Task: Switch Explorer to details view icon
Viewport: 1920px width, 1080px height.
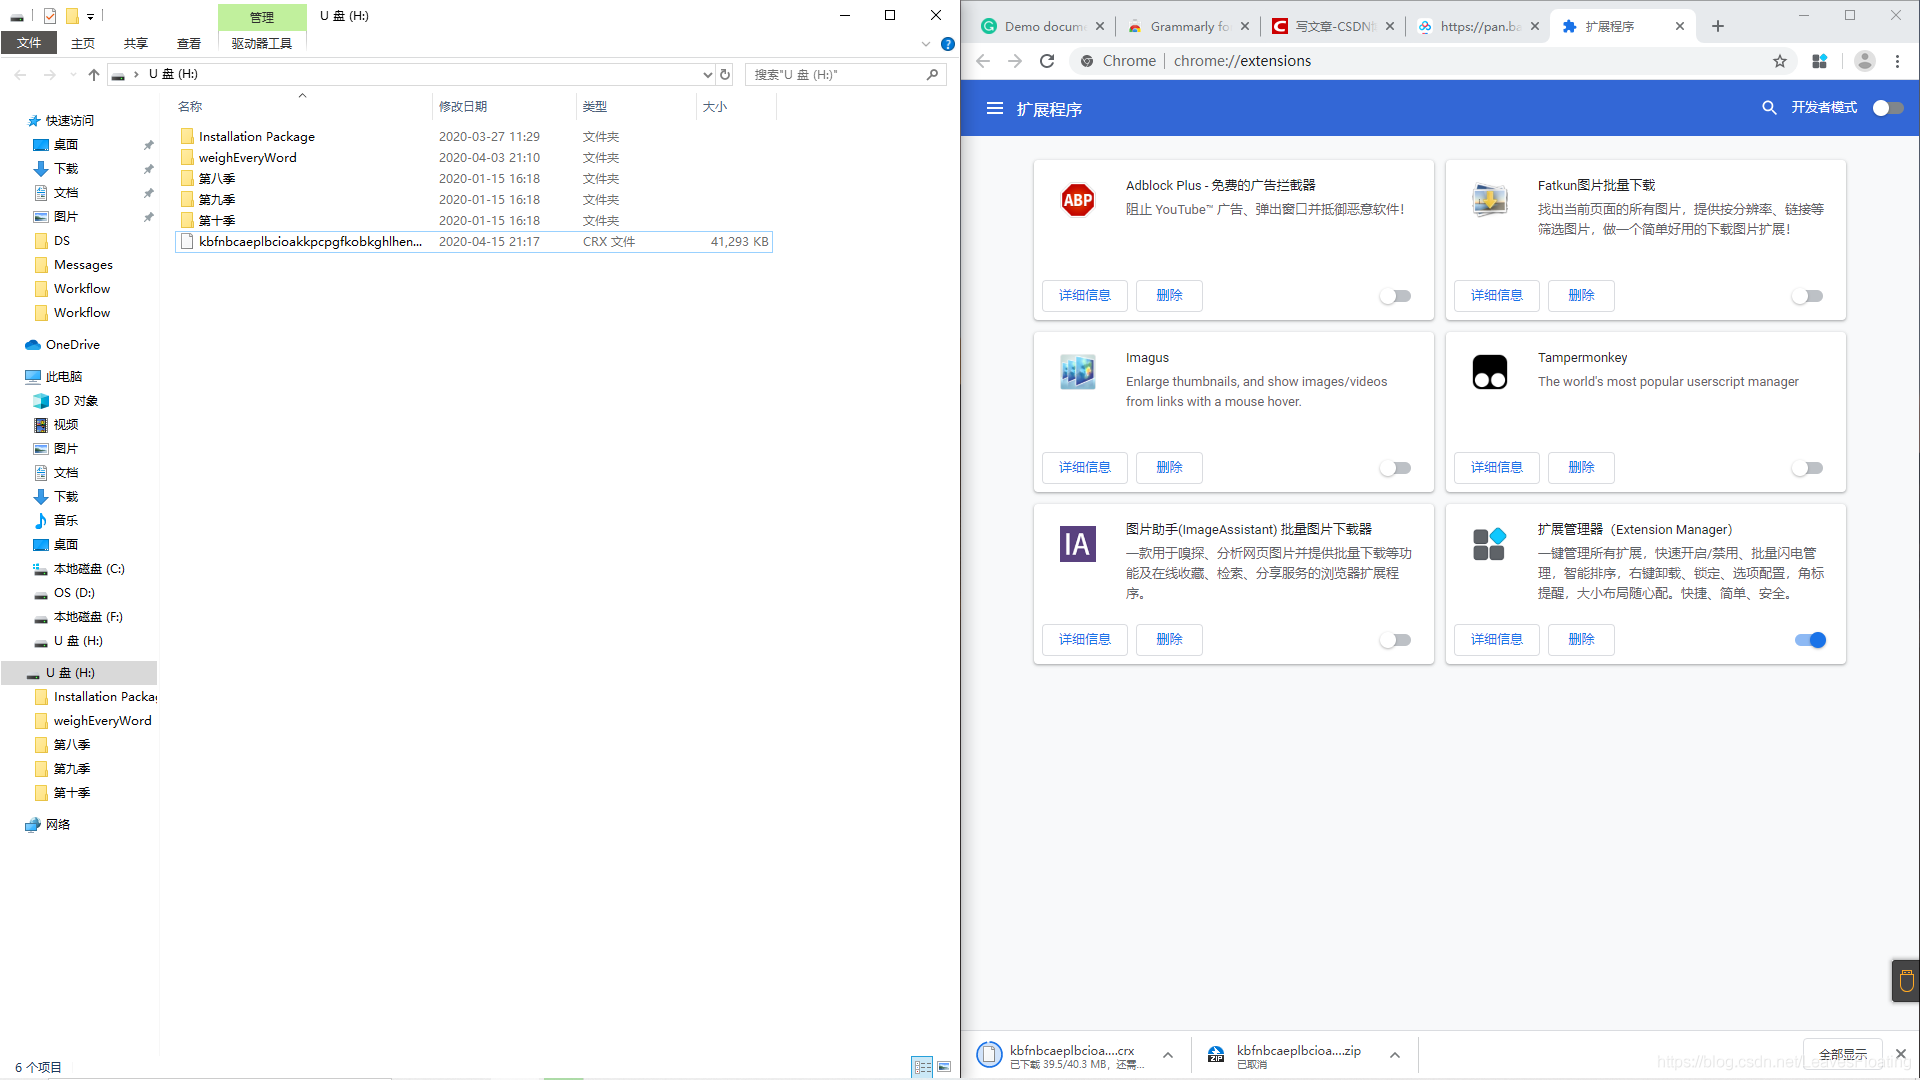Action: pyautogui.click(x=922, y=1067)
